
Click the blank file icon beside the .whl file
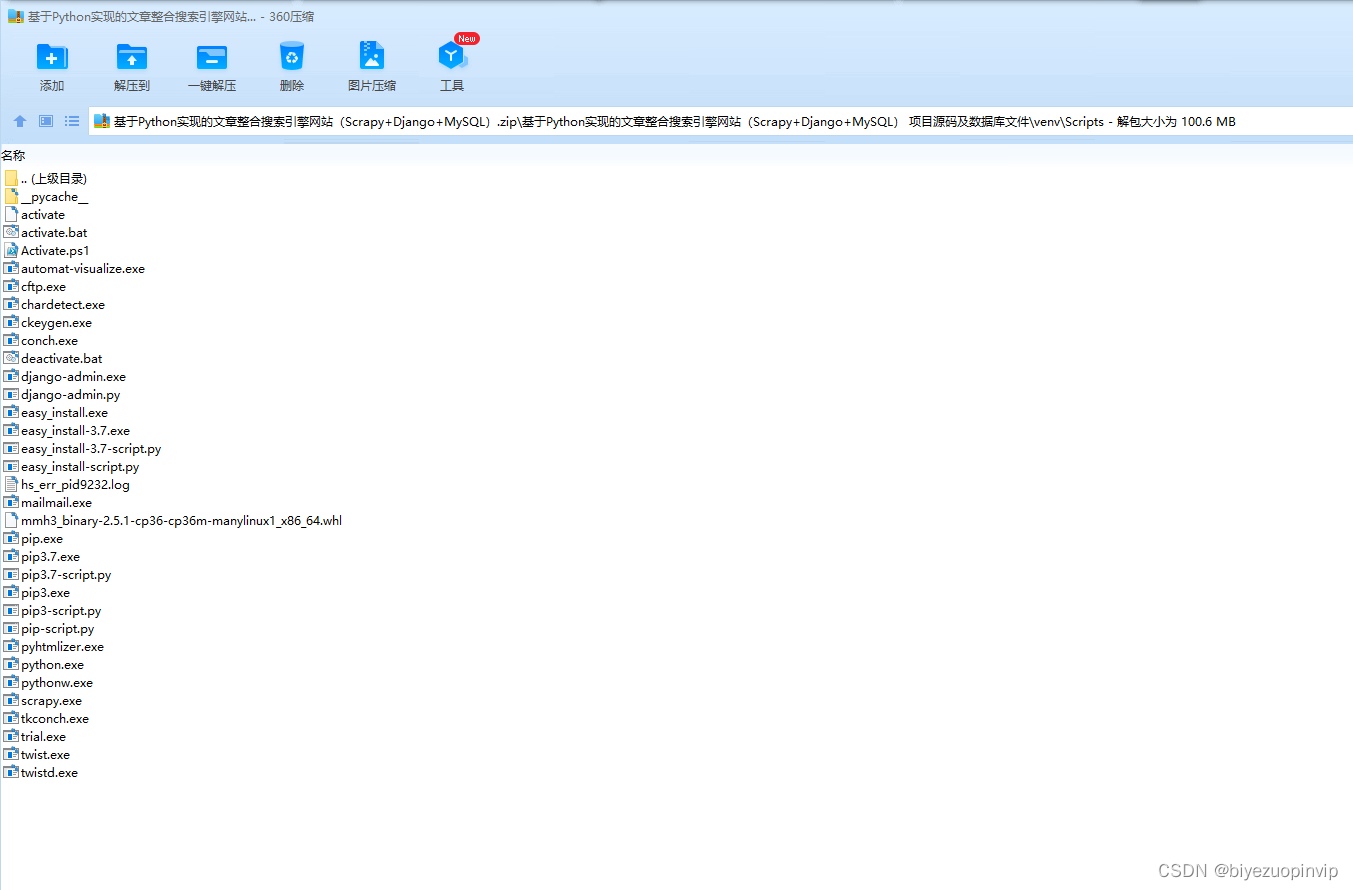11,521
